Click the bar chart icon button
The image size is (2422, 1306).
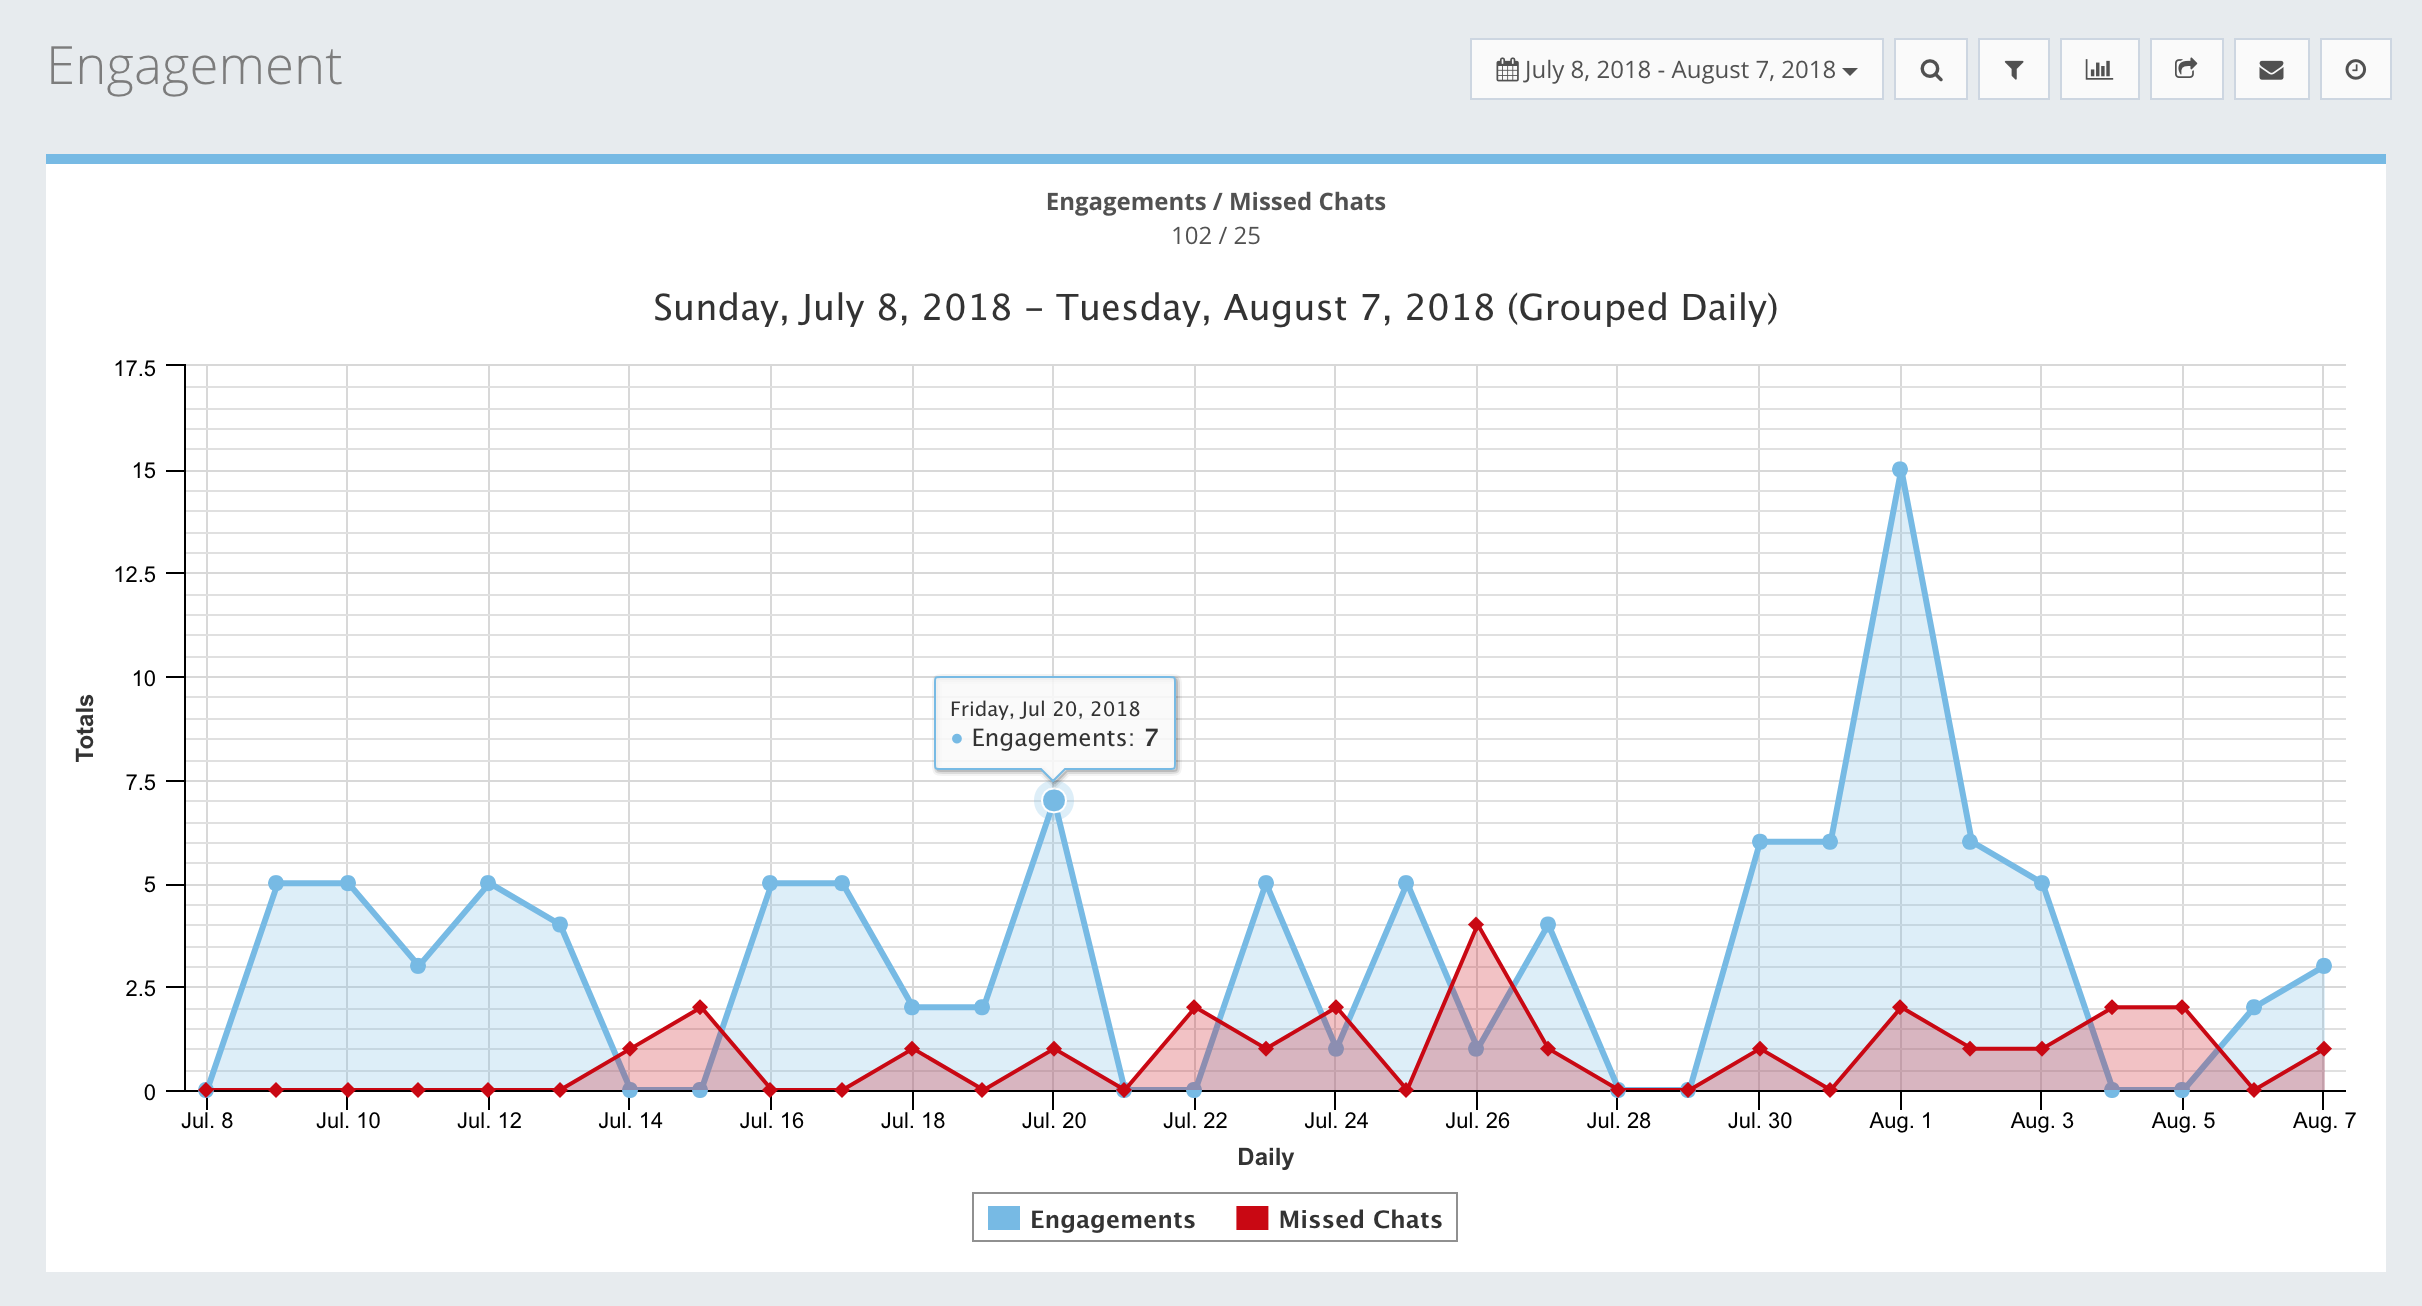pyautogui.click(x=2099, y=70)
